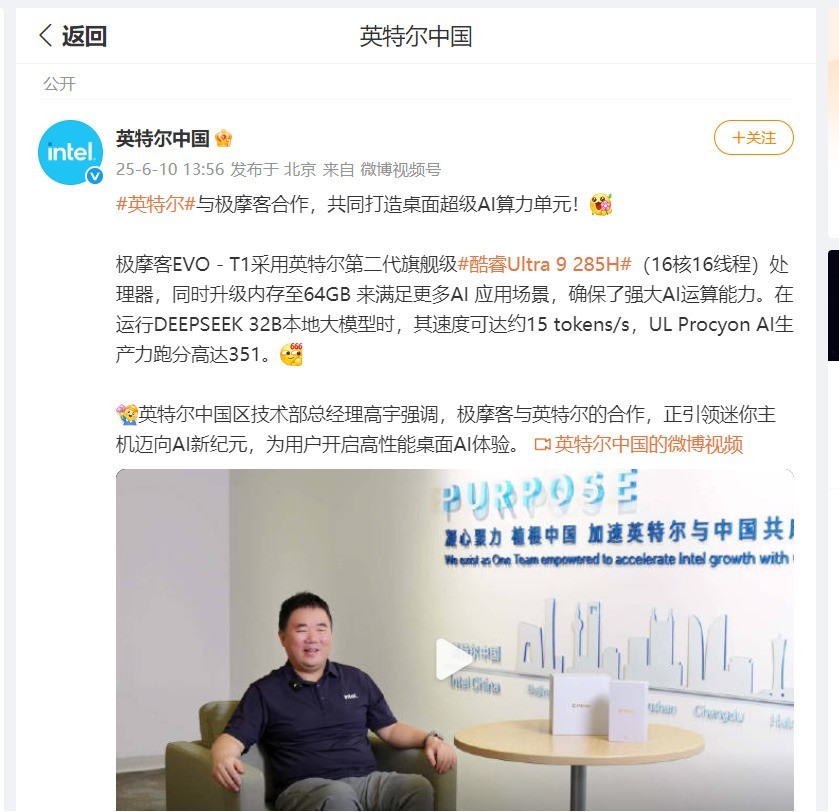Screen dimensions: 839x812
Task: Open the 英特尔中国的微博视频 link
Action: [x=649, y=444]
